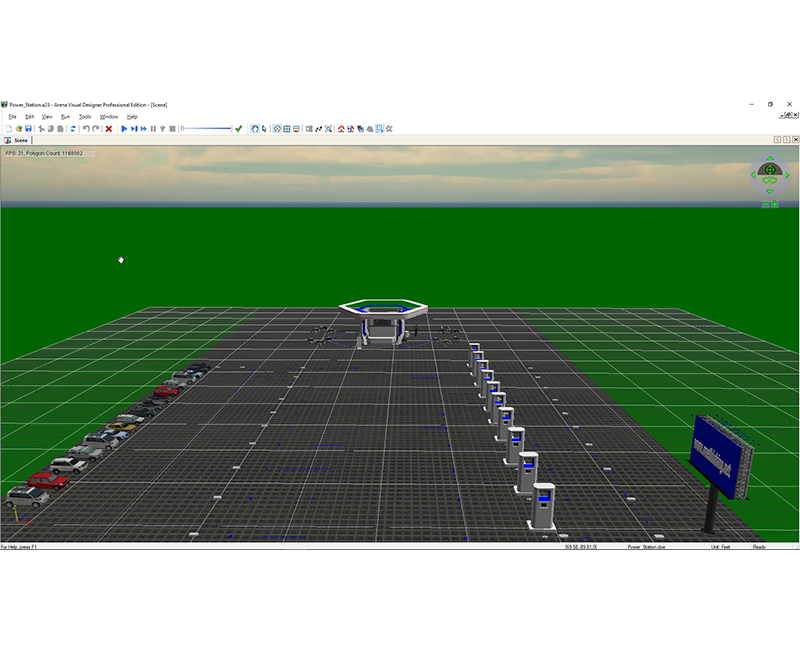Click the New document icon
This screenshot has height=650, width=800.
[x=9, y=129]
